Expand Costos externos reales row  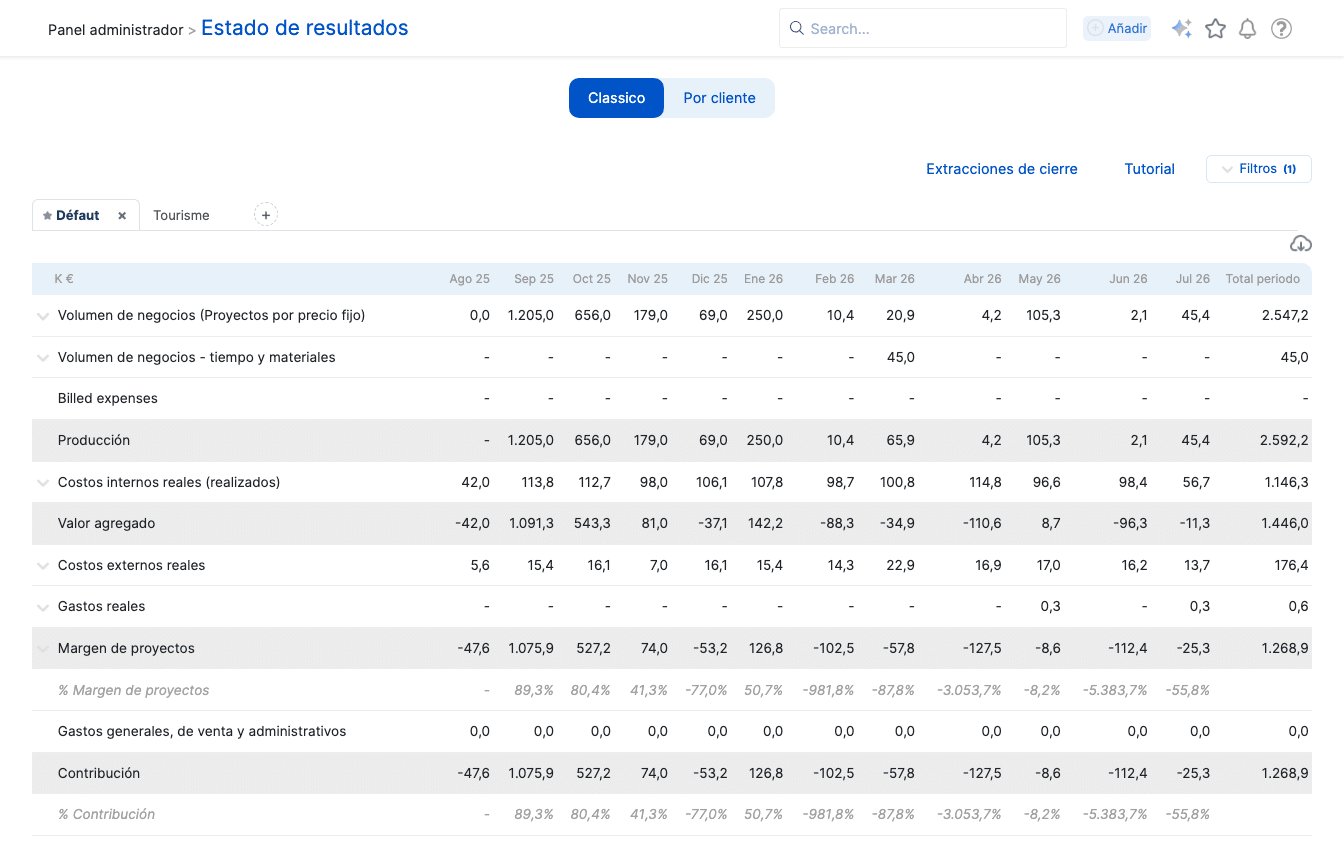click(x=43, y=566)
